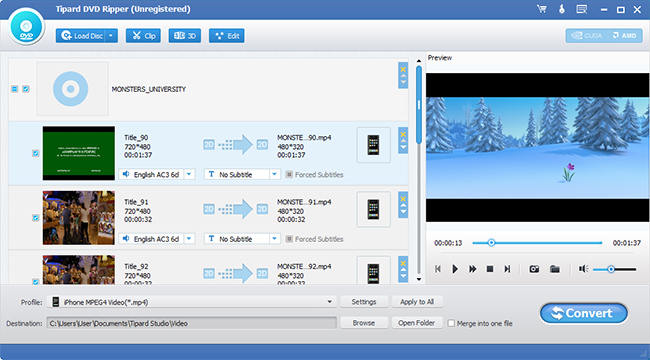The height and width of the screenshot is (360, 650).
Task: Toggle AMD acceleration
Action: (625, 36)
